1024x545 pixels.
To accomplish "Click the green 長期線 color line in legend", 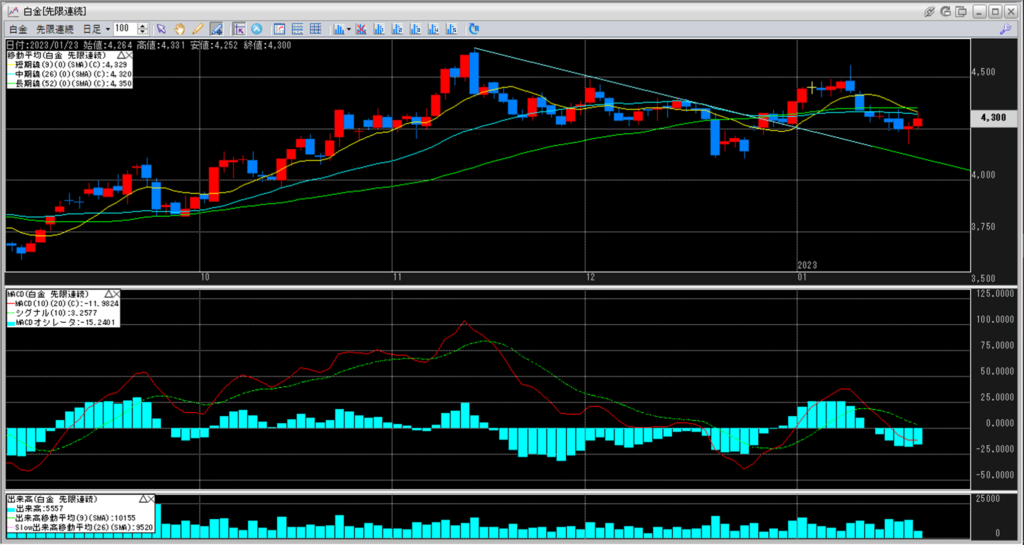I will [x=12, y=84].
